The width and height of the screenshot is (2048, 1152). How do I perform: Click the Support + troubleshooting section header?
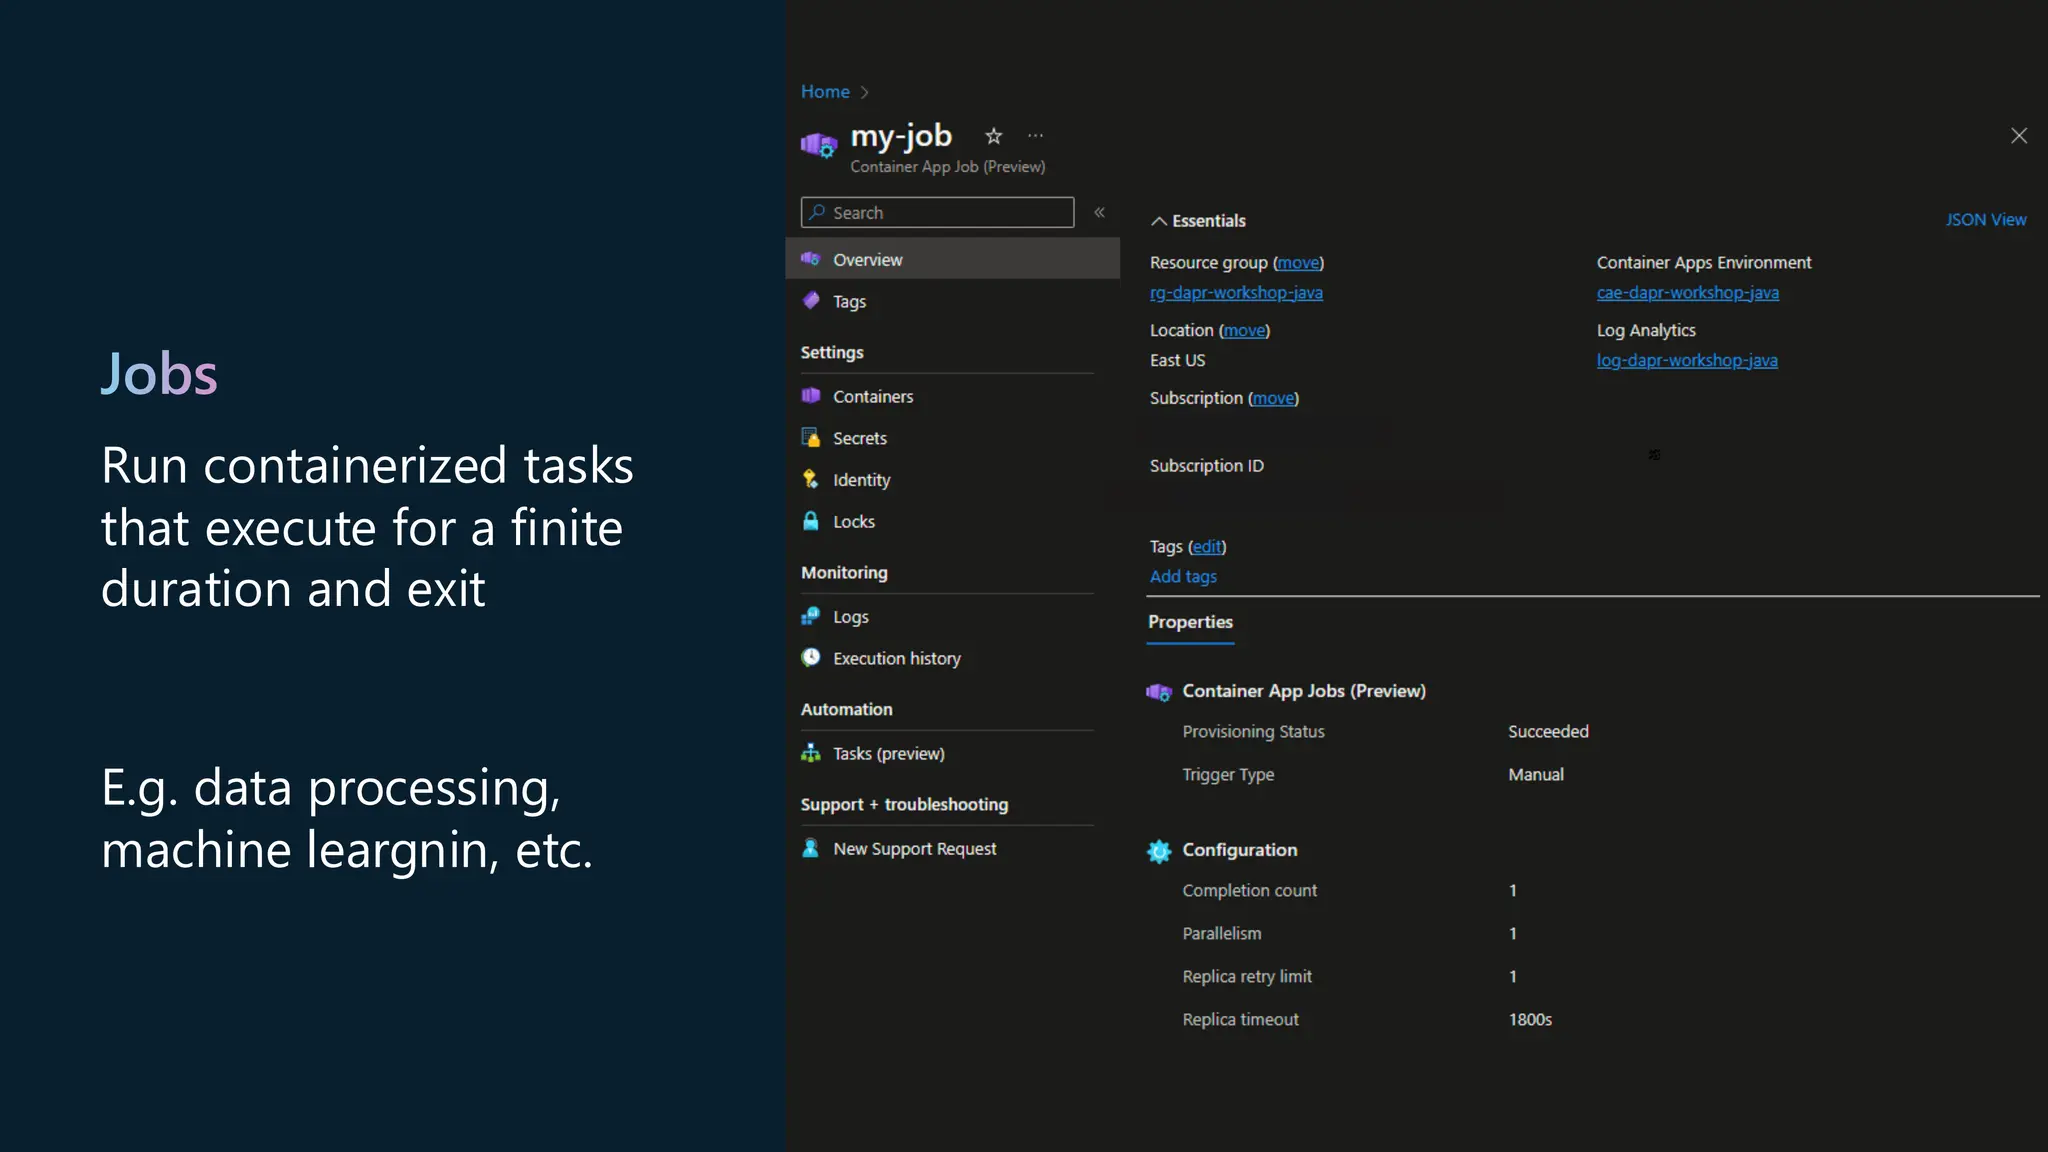point(904,805)
